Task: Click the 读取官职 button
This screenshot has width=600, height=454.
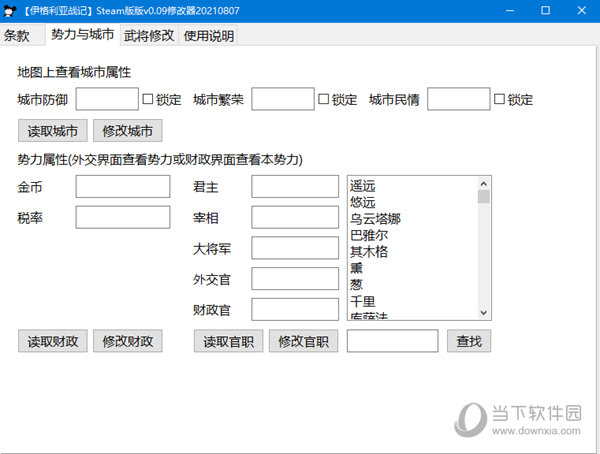Action: point(228,341)
